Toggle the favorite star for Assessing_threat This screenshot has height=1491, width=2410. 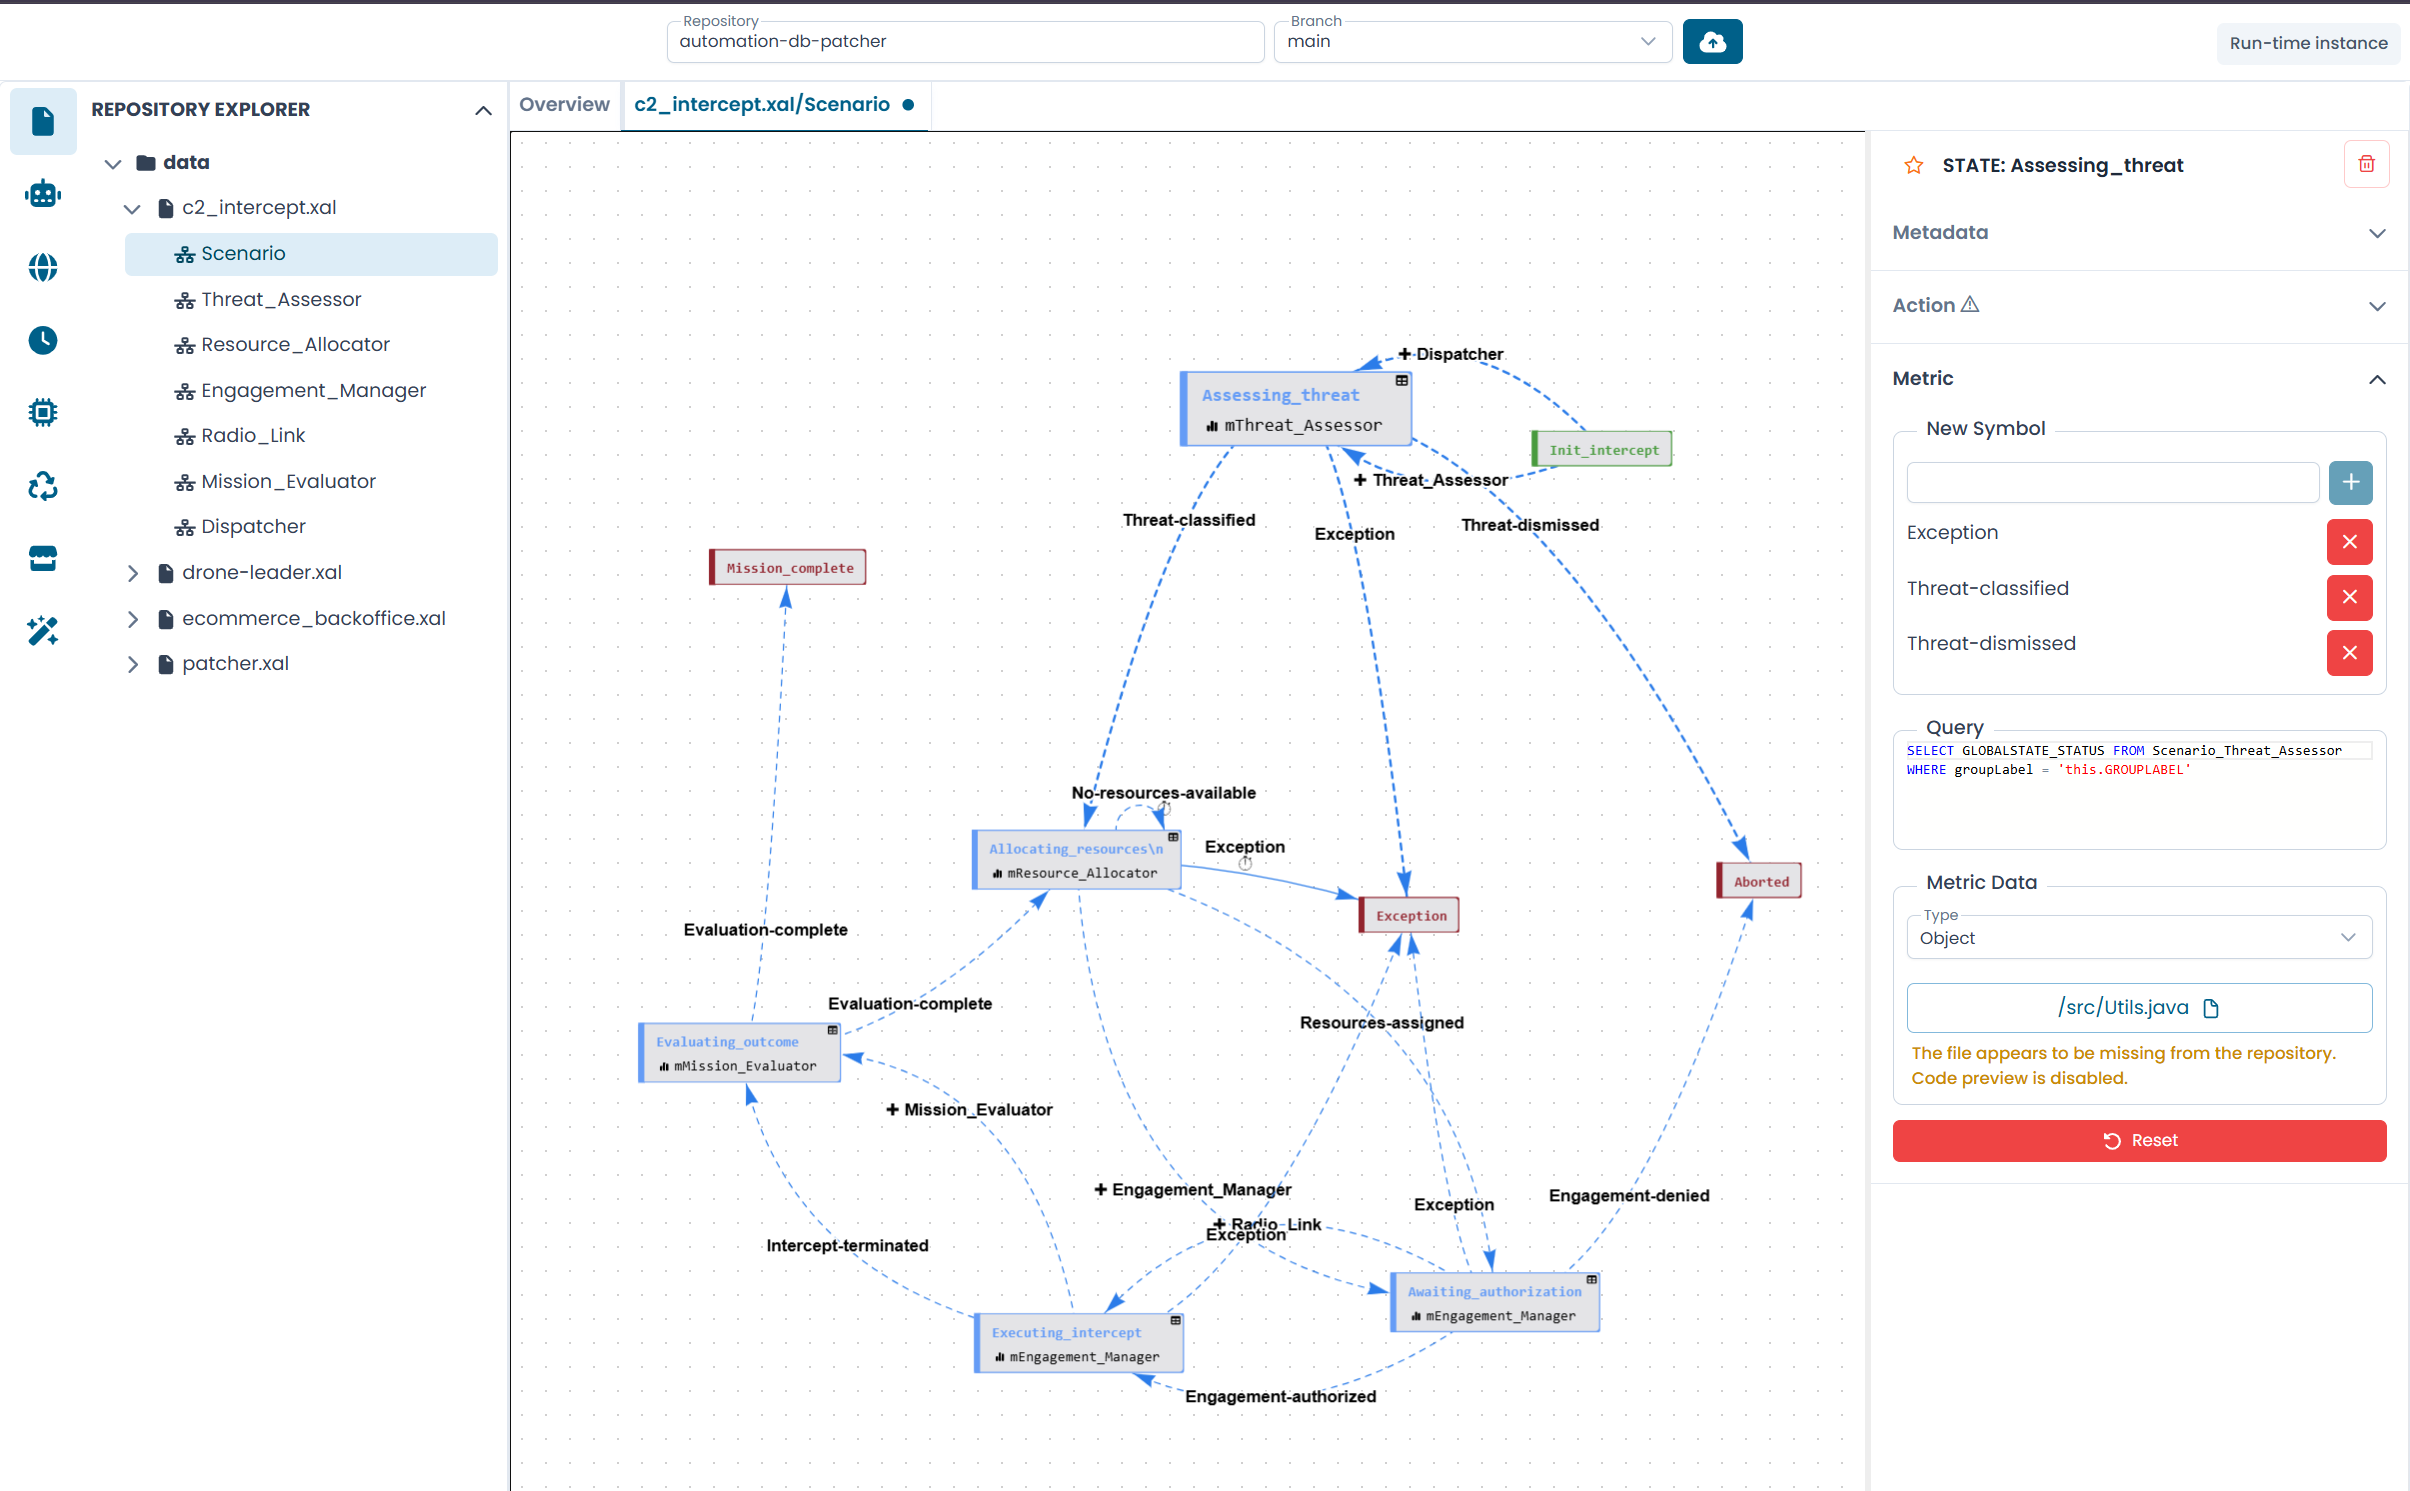click(x=1914, y=165)
